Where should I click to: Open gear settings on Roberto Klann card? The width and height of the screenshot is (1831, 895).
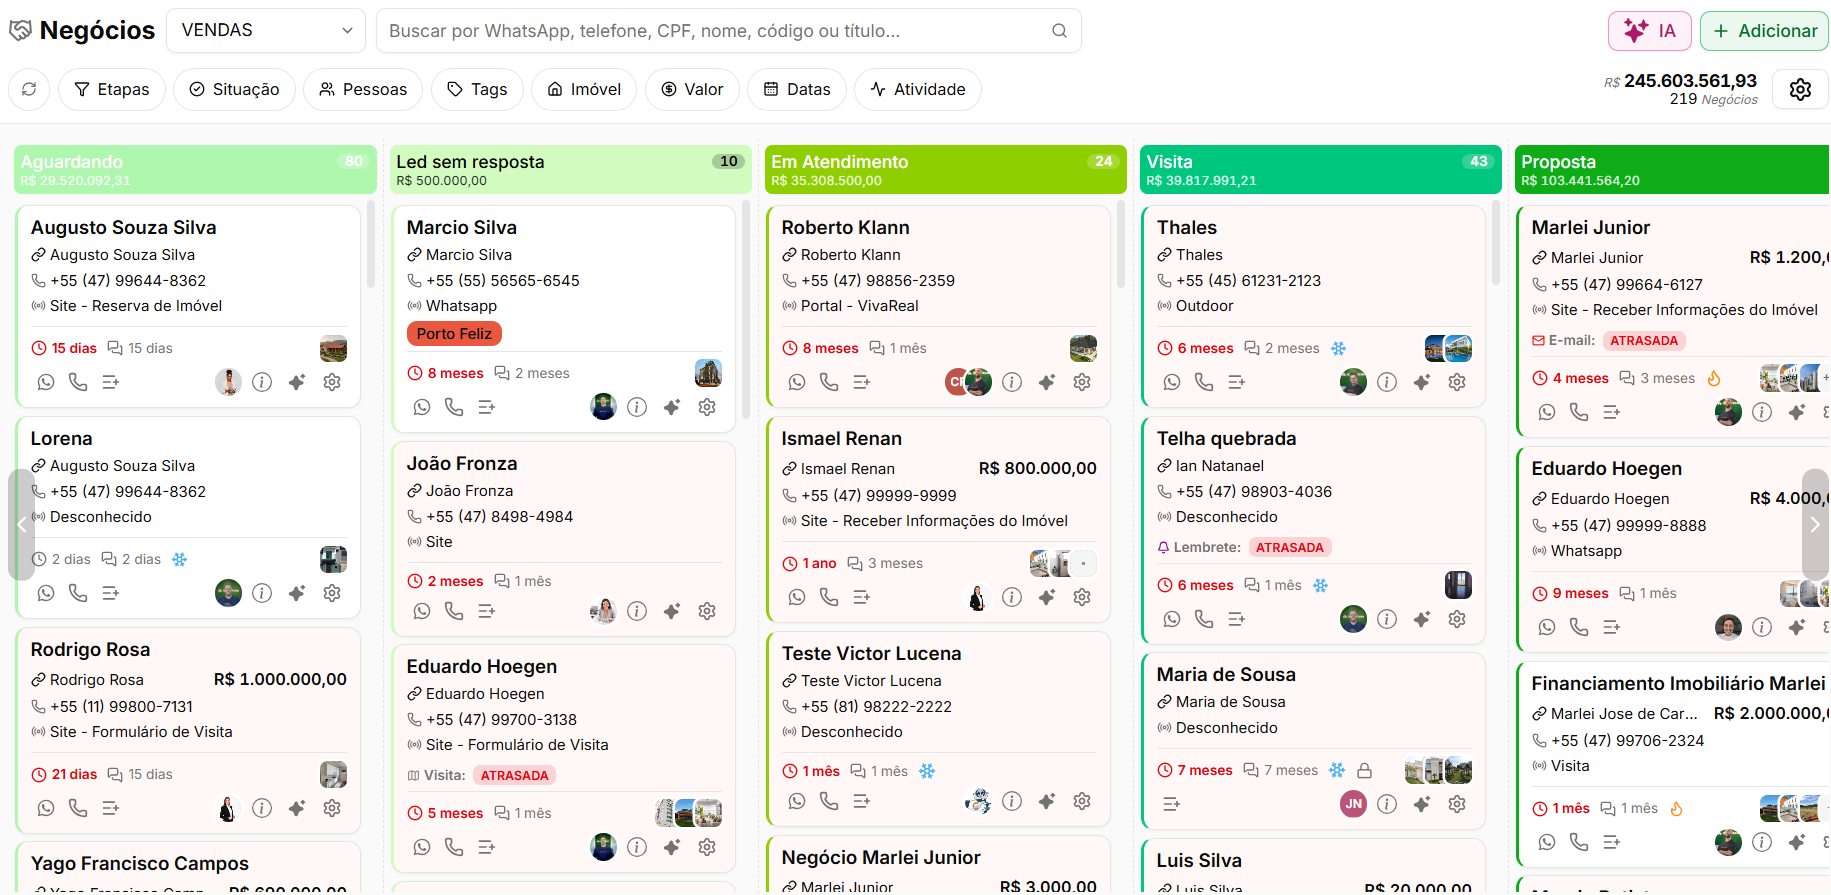[x=1082, y=382]
